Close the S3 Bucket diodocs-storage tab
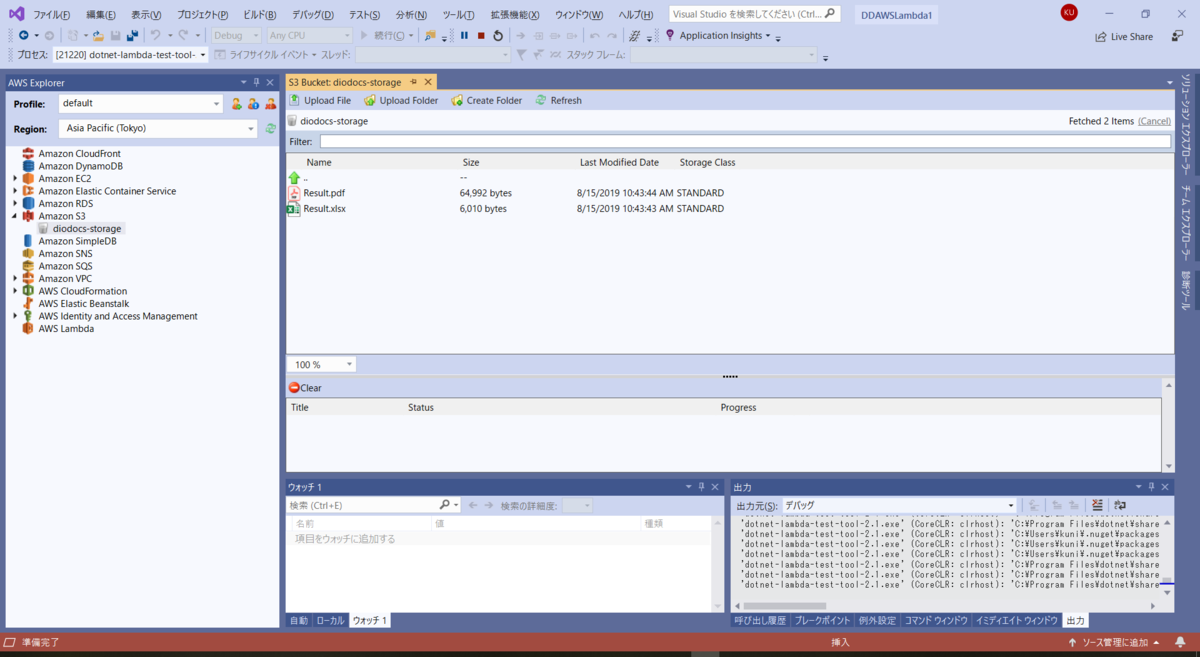Viewport: 1200px width, 657px height. (x=427, y=82)
